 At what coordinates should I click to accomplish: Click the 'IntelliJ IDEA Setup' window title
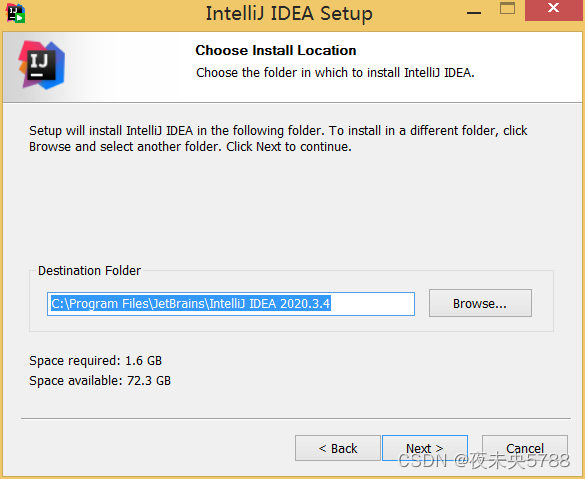tap(289, 13)
